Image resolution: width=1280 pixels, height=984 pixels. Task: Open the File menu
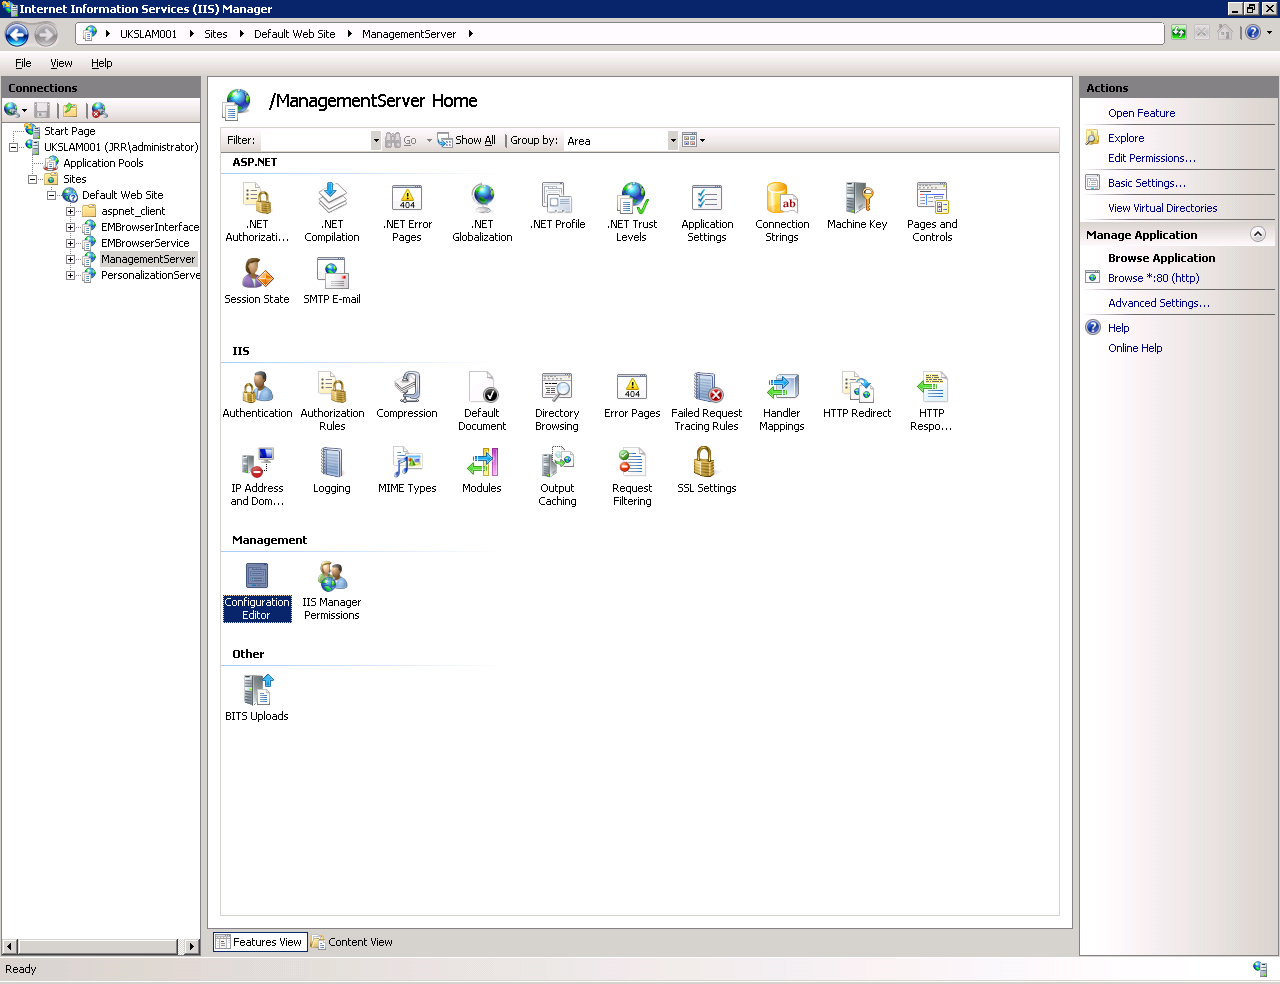(23, 63)
